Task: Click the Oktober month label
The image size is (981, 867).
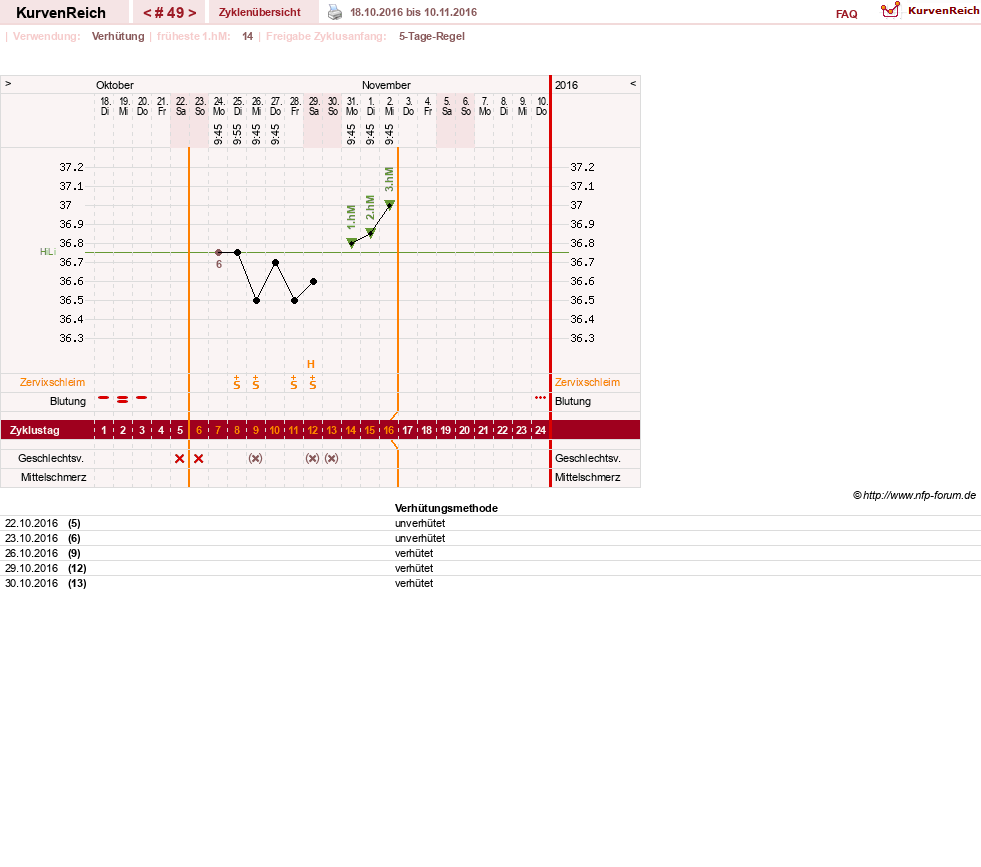Action: tap(114, 85)
